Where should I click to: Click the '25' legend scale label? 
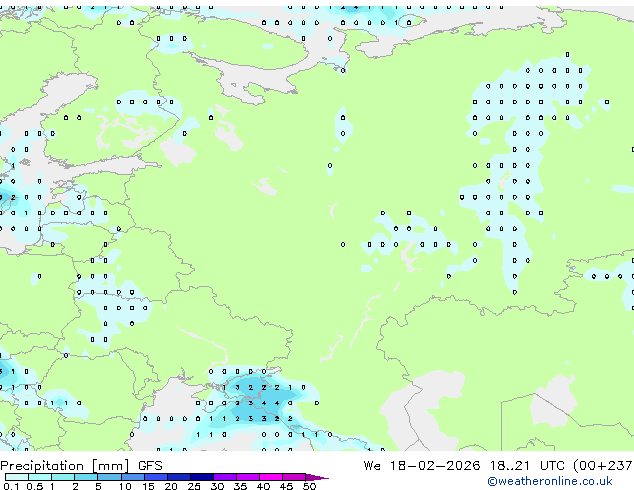coord(194,486)
